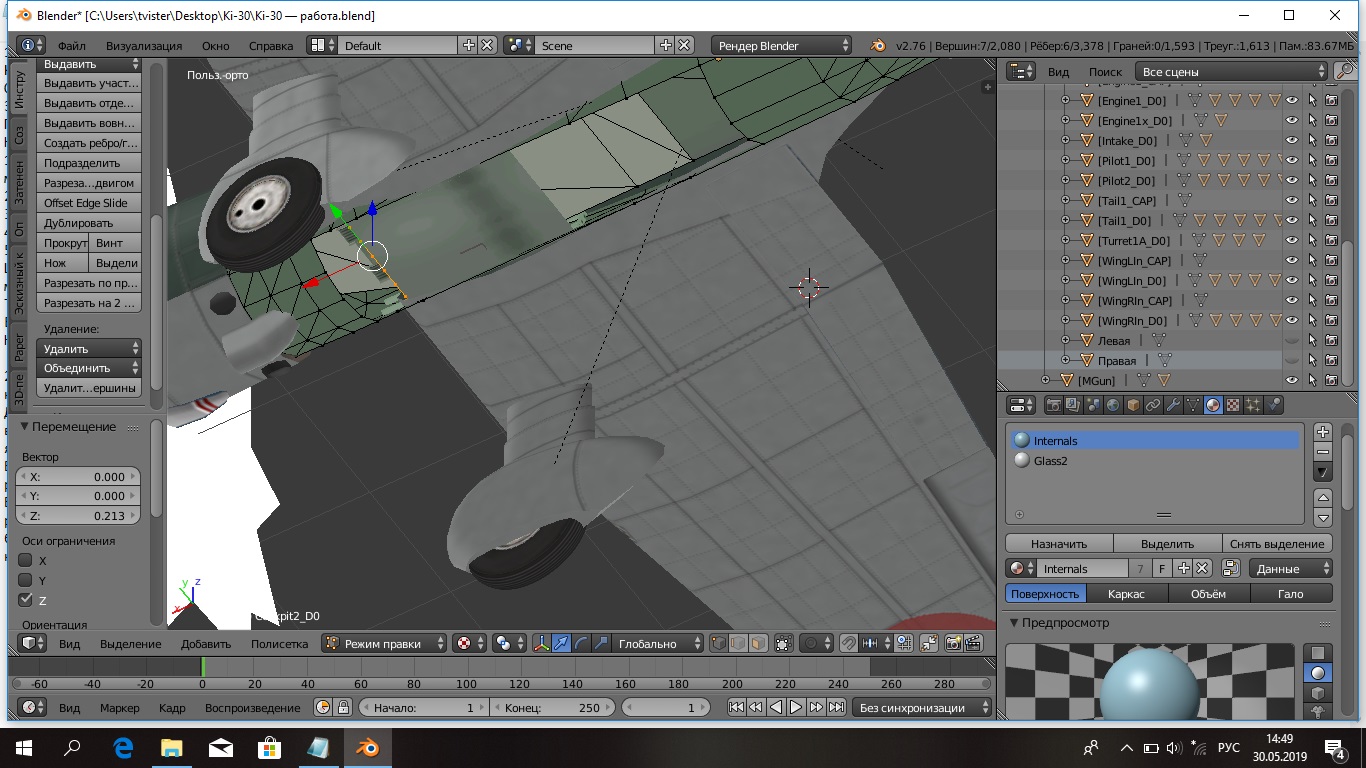The image size is (1366, 768).
Task: Open the Файл menu
Action: click(x=71, y=46)
